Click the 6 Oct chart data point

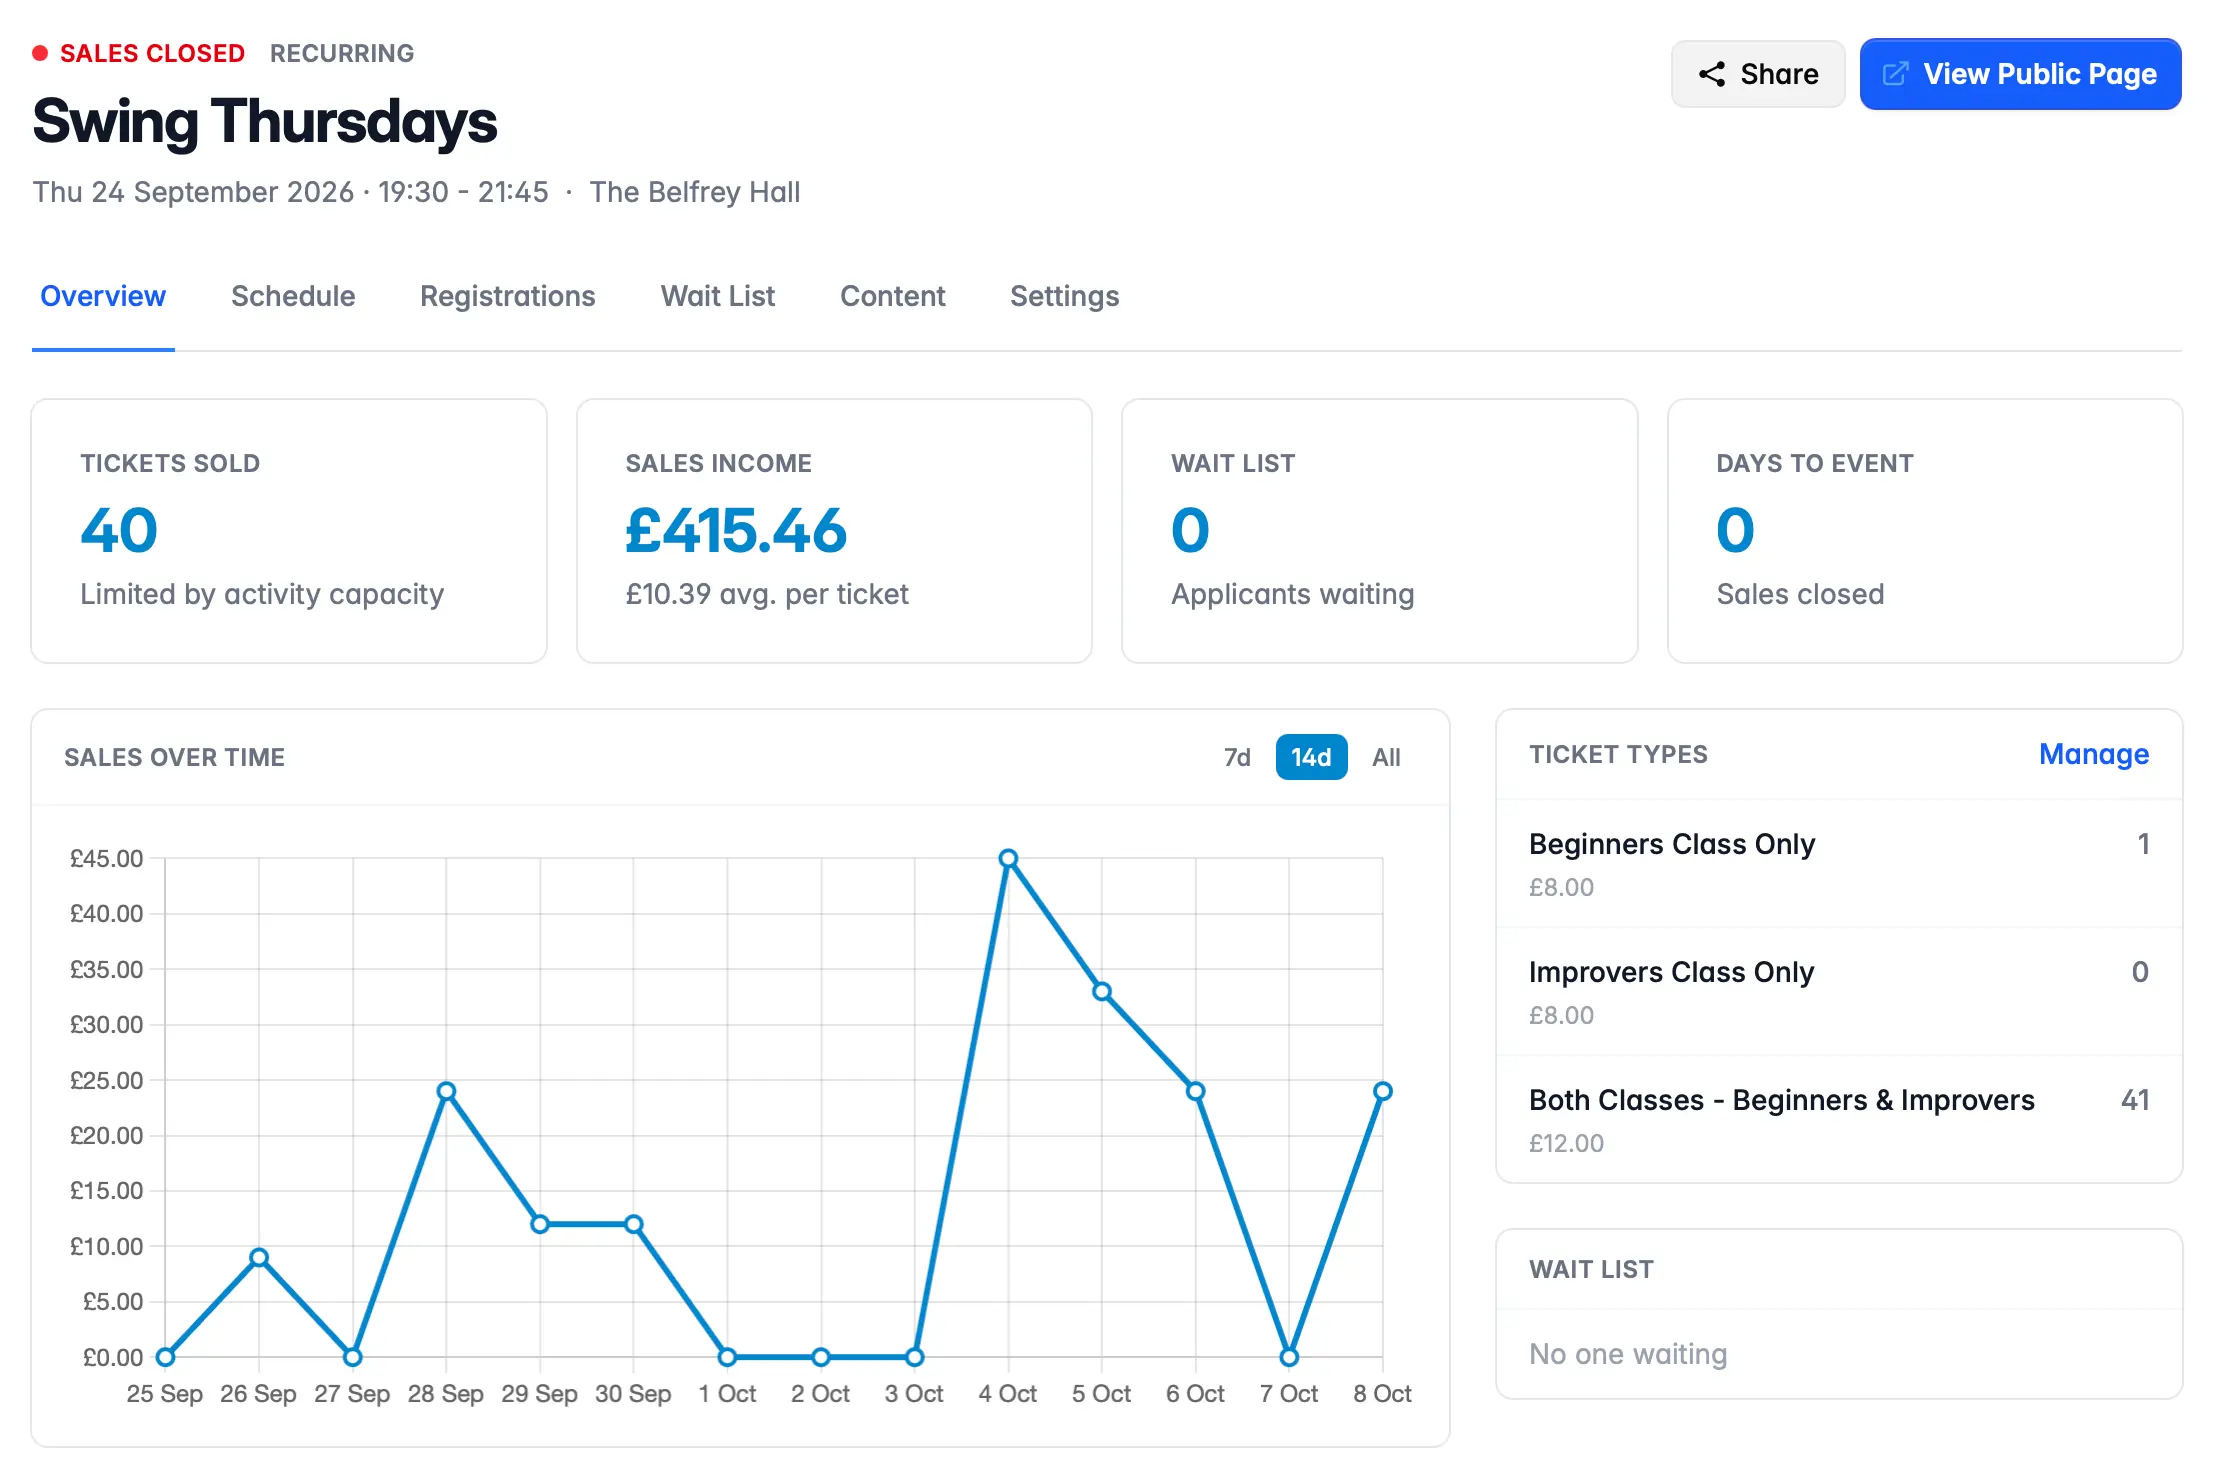coord(1195,1091)
